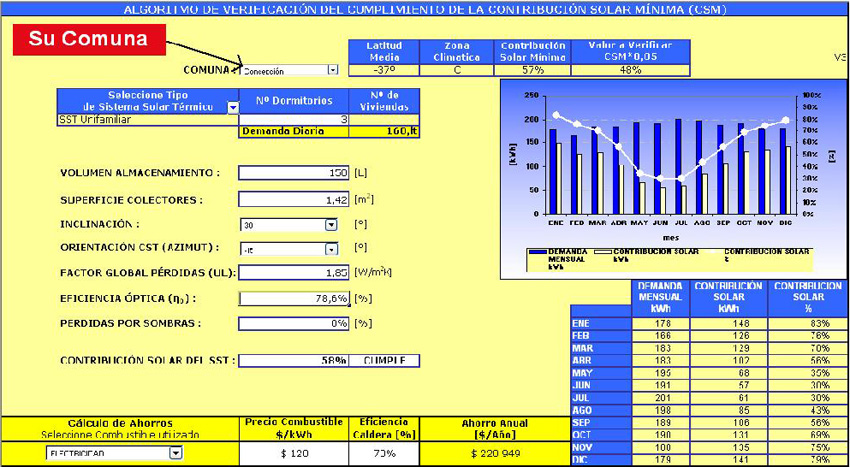This screenshot has height=467, width=850.
Task: Click the Factor Global Pérdidas field
Action: 293,272
